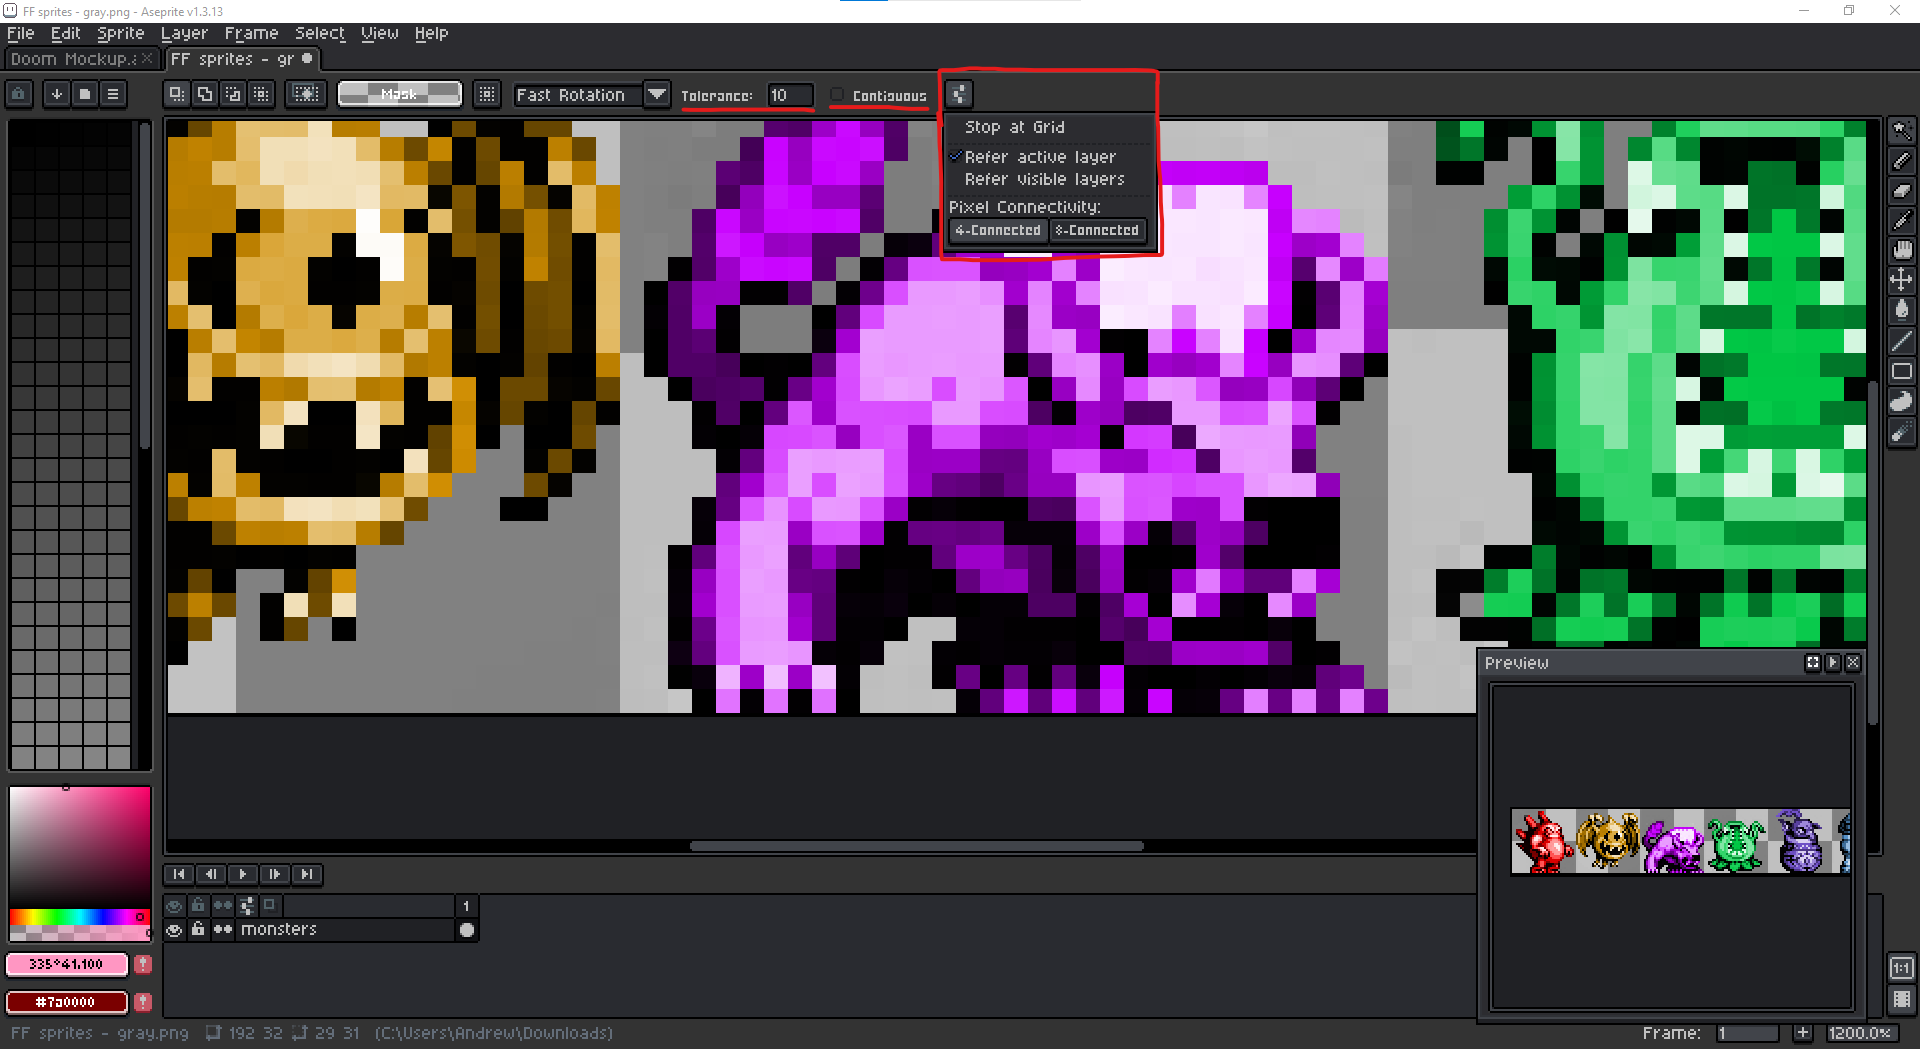Open the Edit menu

(66, 33)
